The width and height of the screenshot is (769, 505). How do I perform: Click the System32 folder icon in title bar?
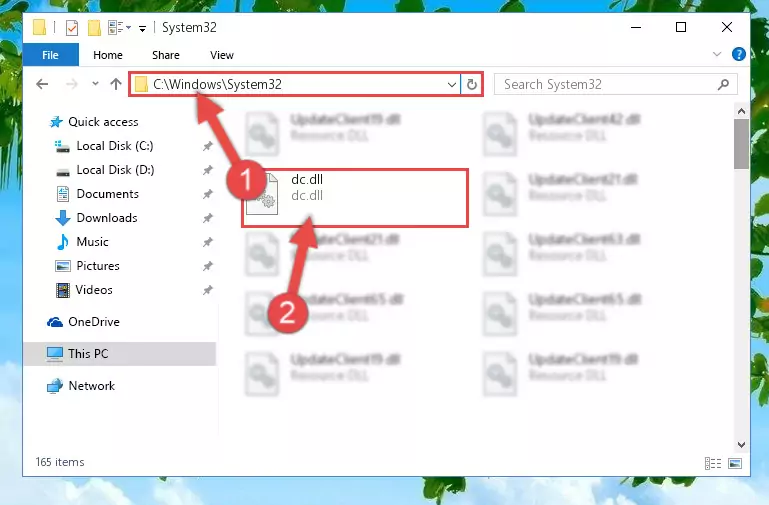pyautogui.click(x=39, y=27)
